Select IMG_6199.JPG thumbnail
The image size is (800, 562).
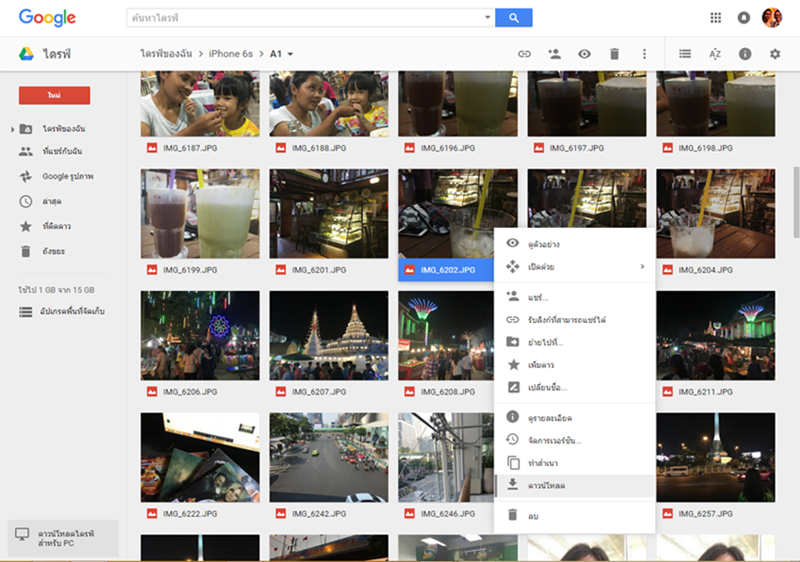click(200, 214)
